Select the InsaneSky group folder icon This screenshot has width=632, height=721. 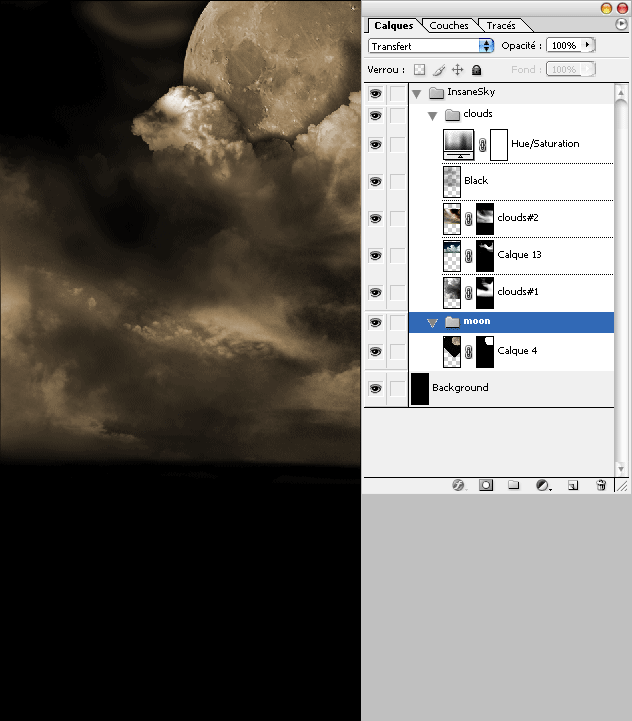pos(436,93)
